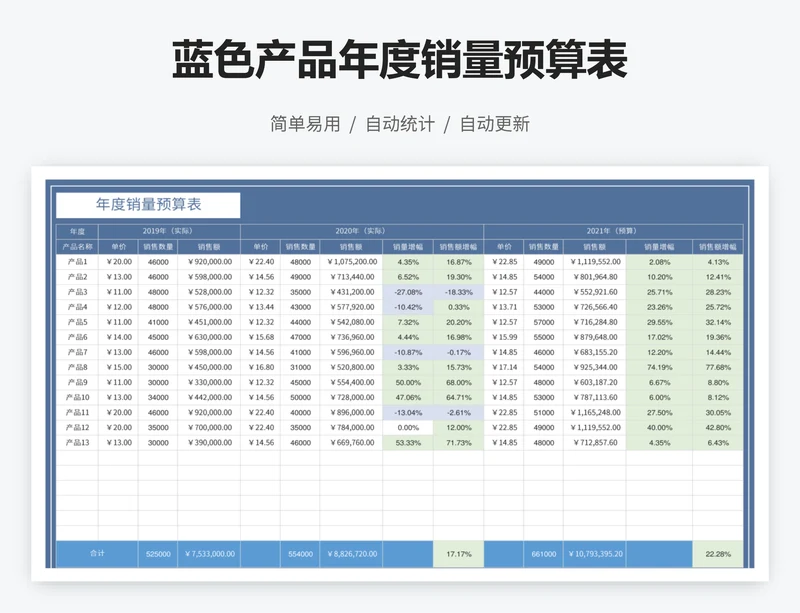
Task: Click the ¥451,000.00 cell in 产品5 row
Action: tap(209, 322)
